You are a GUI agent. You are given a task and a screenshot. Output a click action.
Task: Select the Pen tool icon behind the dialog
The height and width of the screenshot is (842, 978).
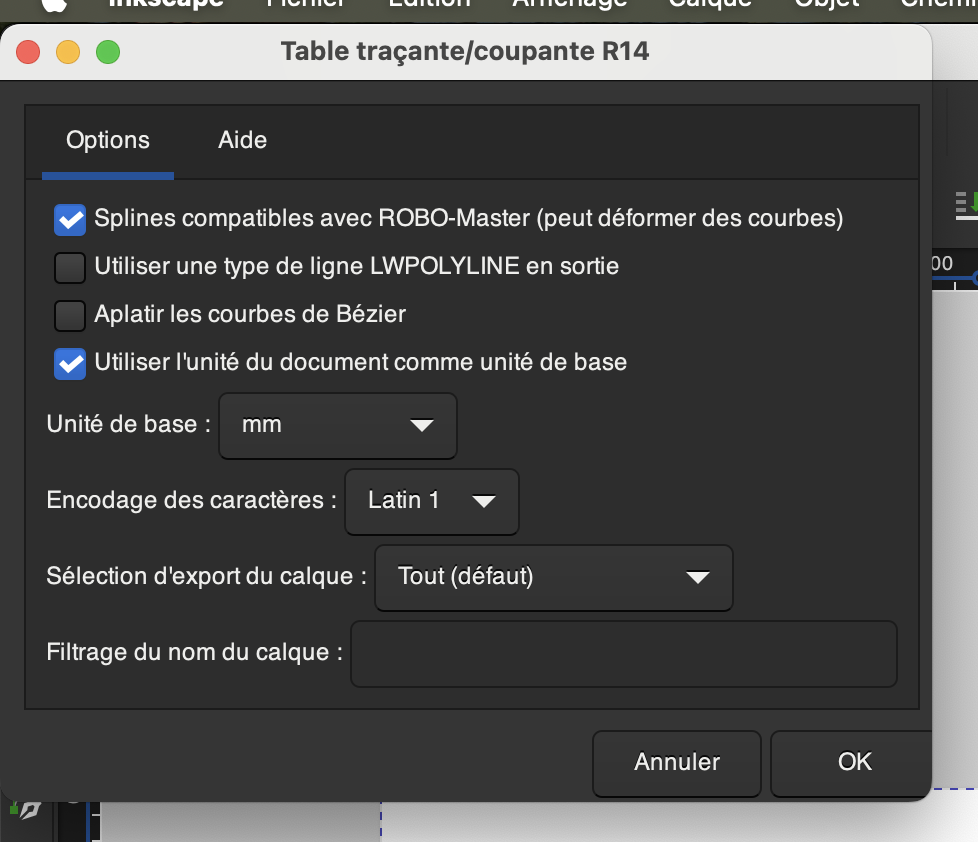point(28,810)
